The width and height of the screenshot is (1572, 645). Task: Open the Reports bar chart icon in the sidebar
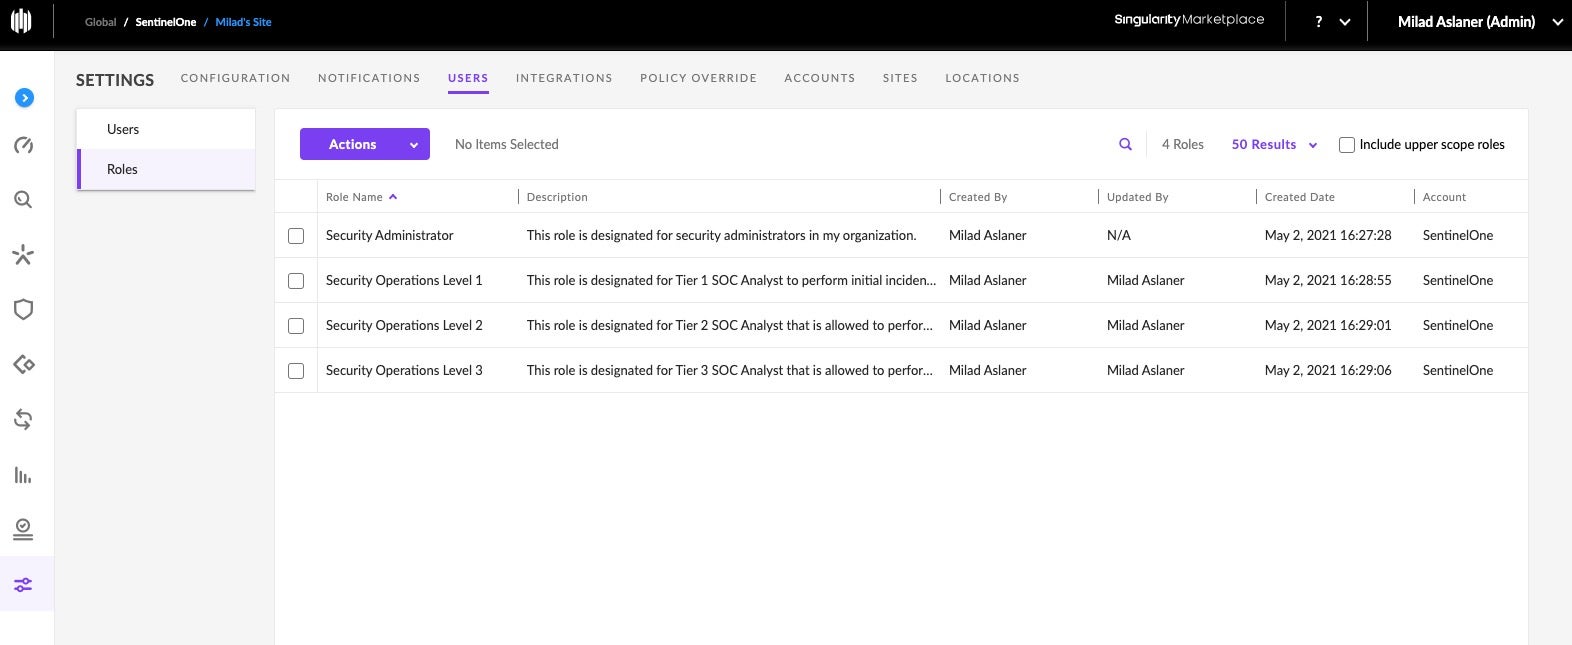23,475
